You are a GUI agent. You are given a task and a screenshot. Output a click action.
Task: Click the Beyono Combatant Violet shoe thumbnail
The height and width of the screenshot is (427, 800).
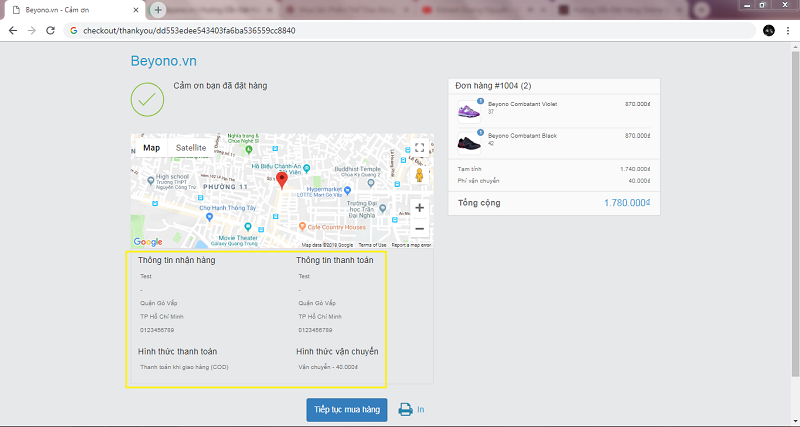469,111
